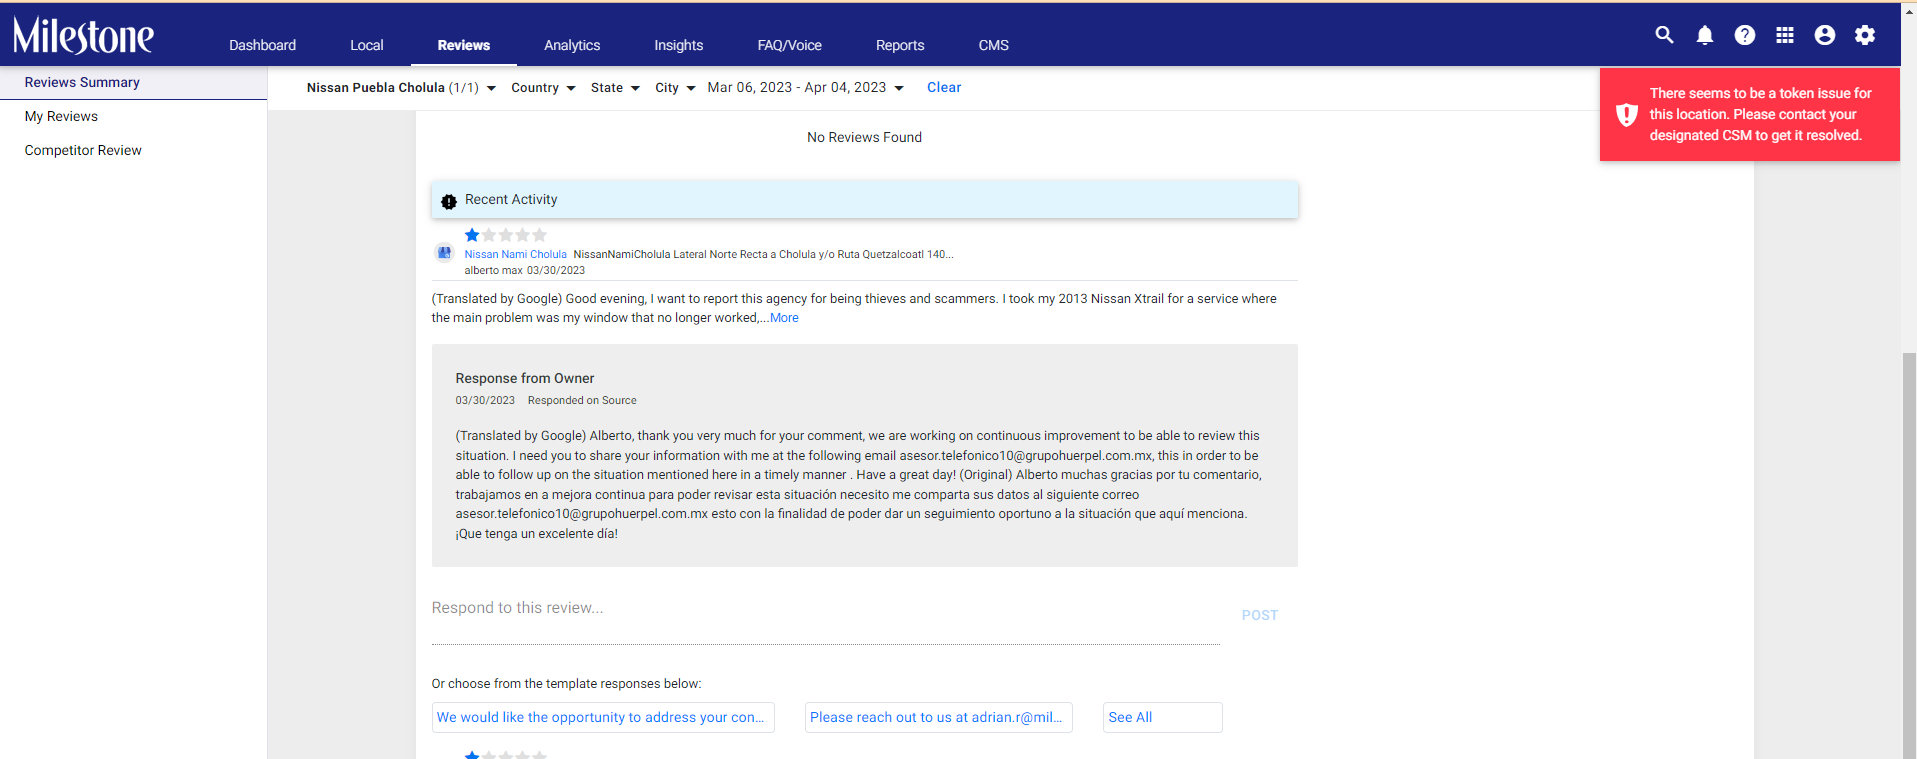
Task: Open Insights tab
Action: (679, 45)
